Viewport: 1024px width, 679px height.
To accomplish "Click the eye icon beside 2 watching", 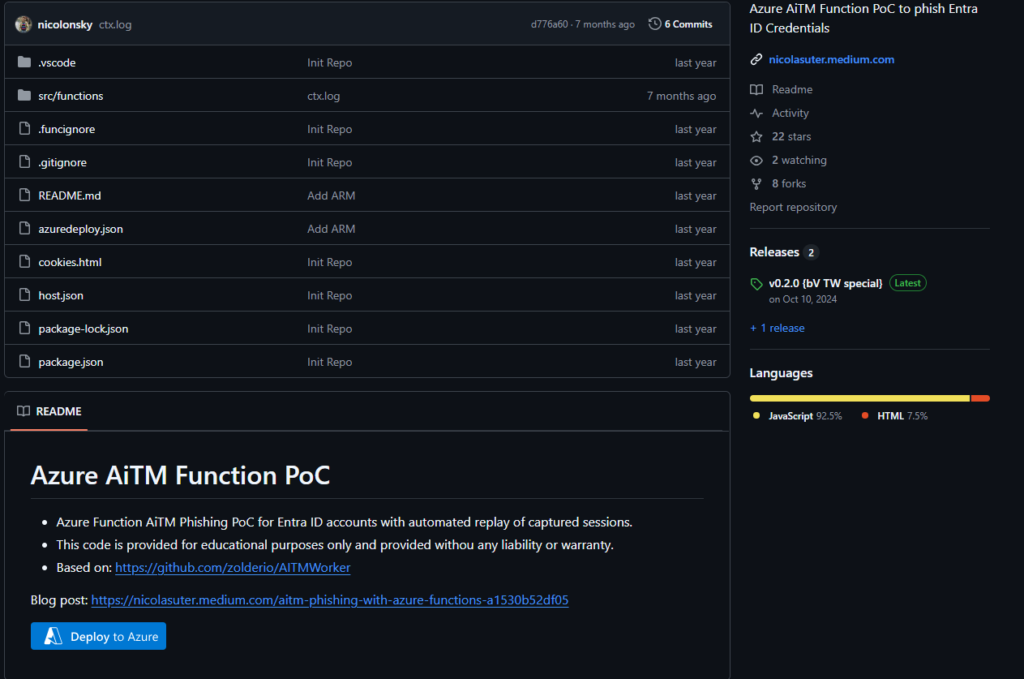I will (x=756, y=160).
